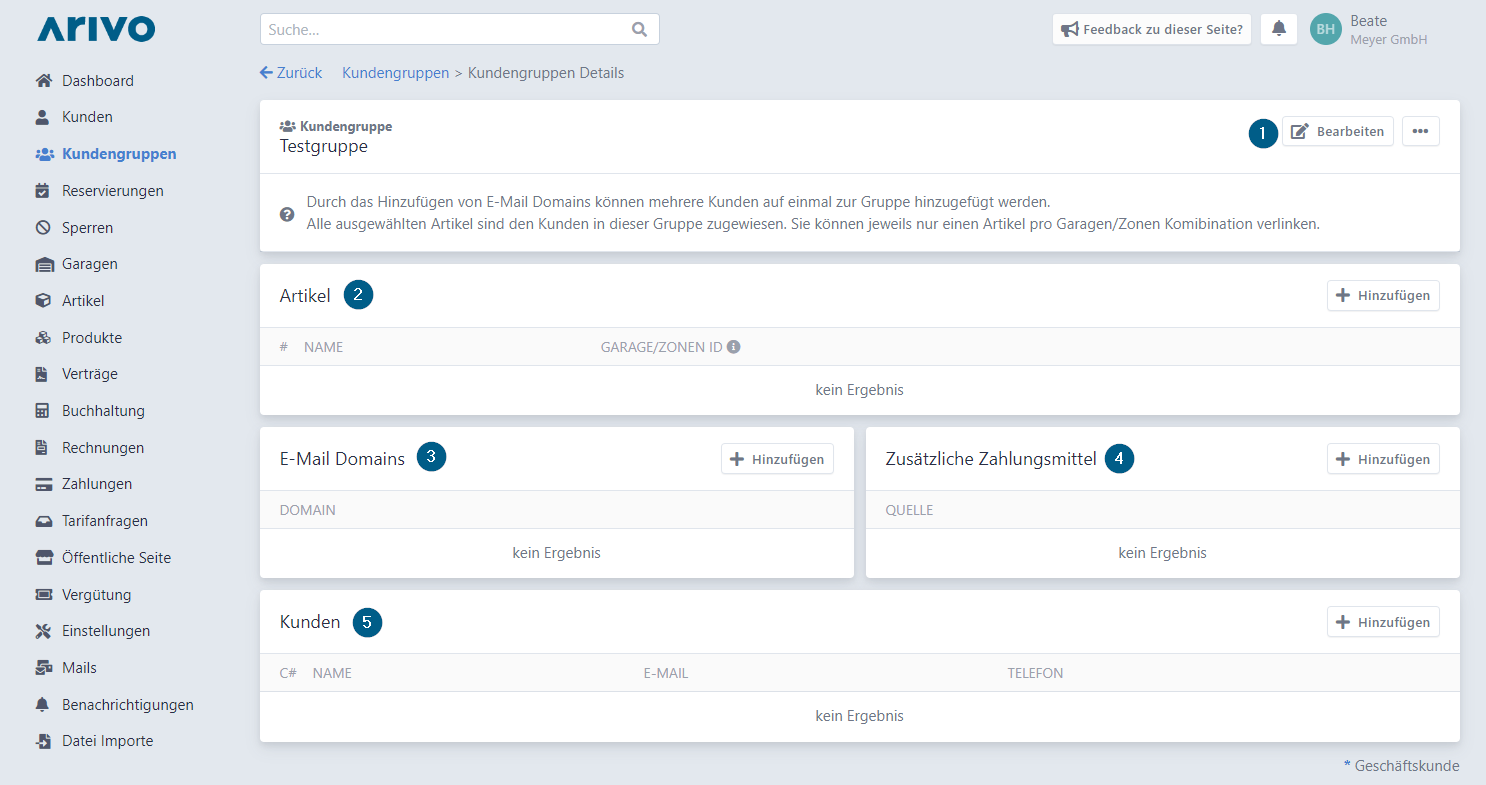Open Rechnungen from the sidebar
The image size is (1486, 785).
[x=102, y=448]
